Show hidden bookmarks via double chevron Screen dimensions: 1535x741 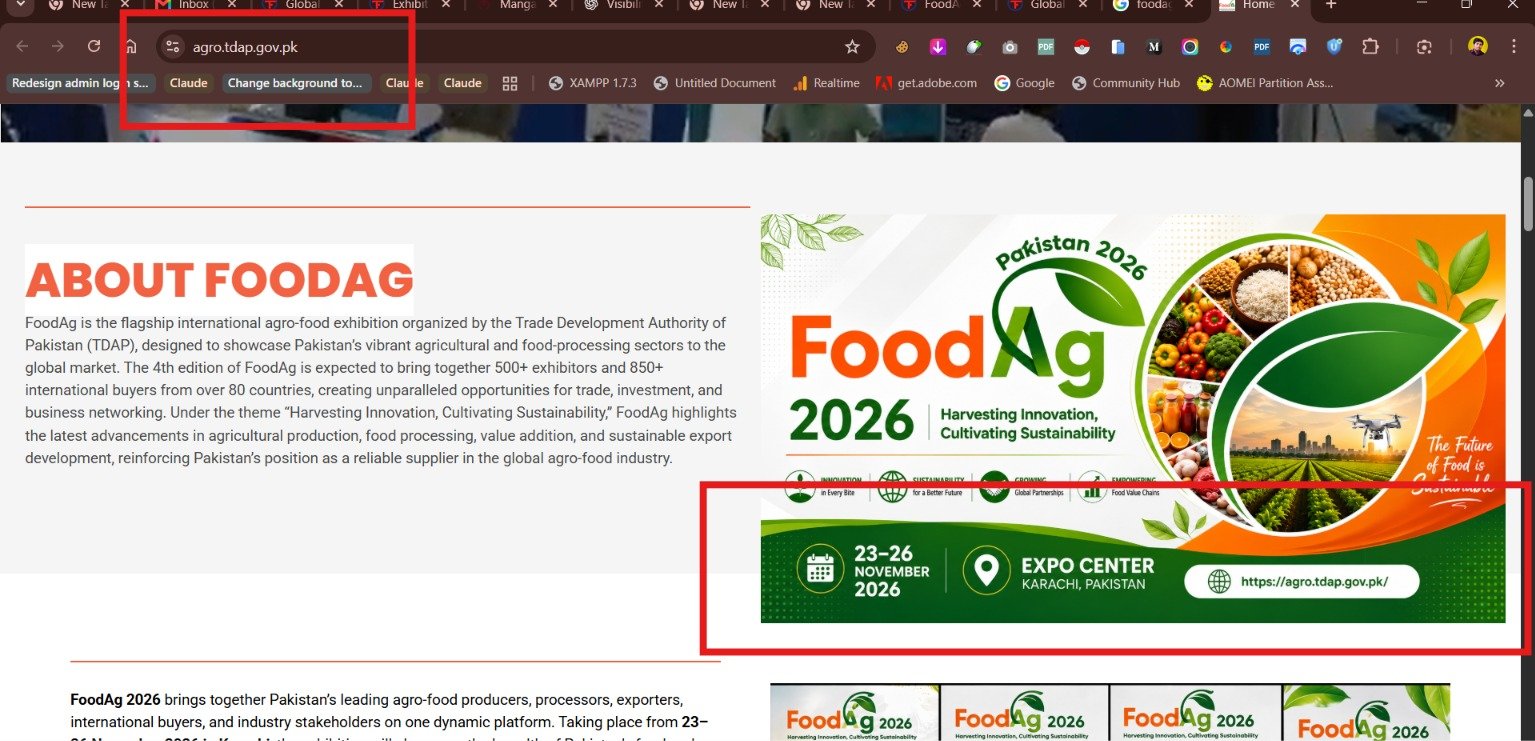click(1499, 83)
